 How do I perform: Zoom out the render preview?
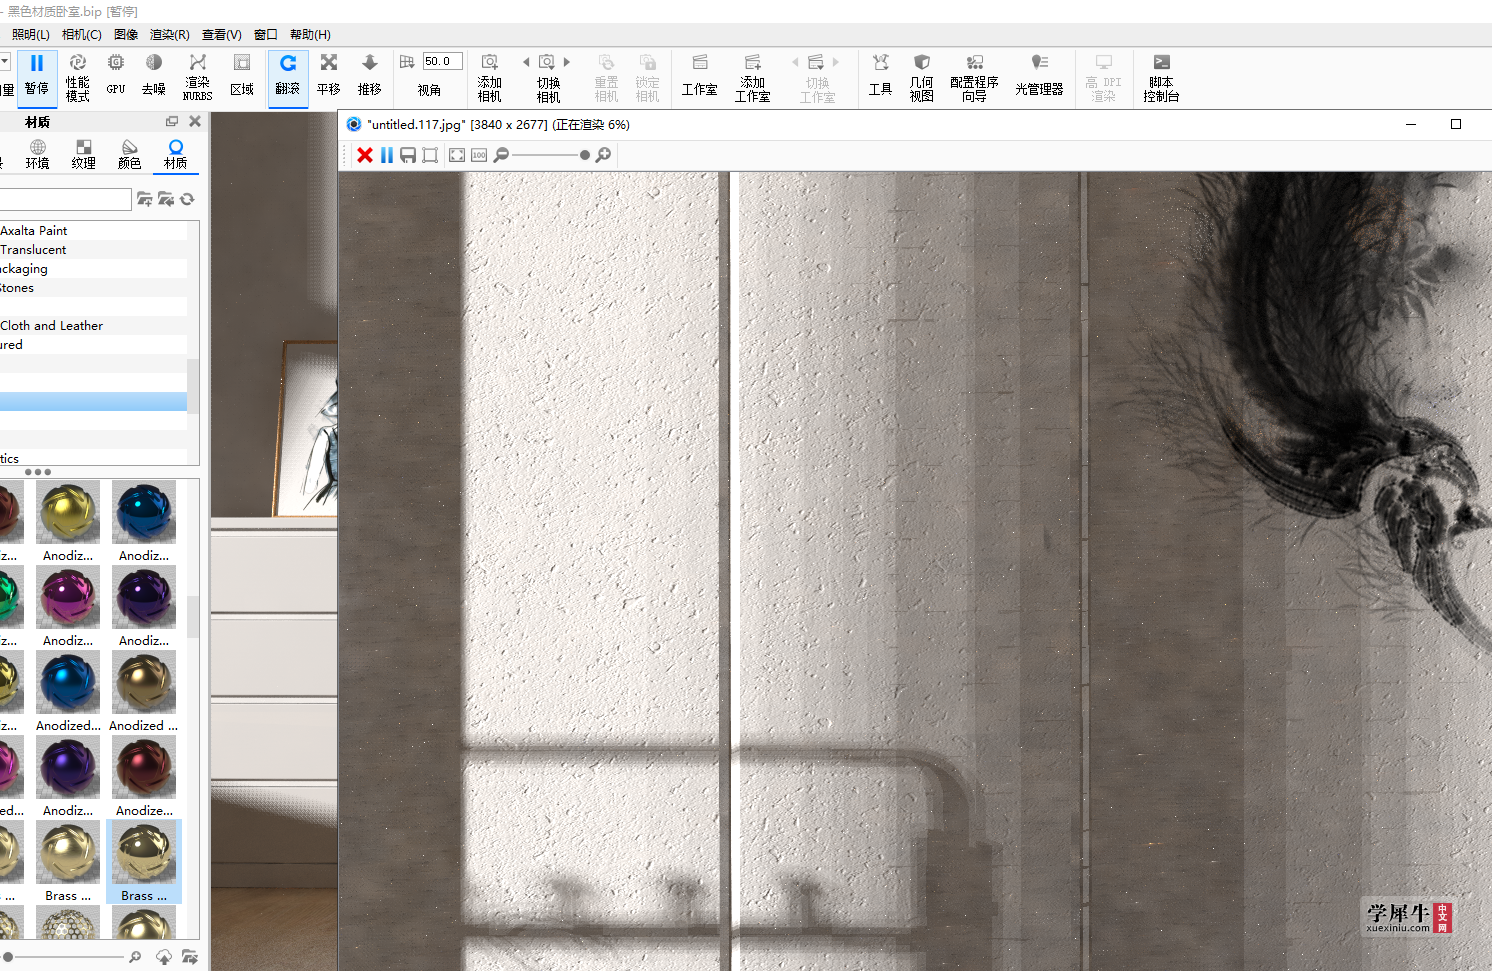pyautogui.click(x=501, y=155)
